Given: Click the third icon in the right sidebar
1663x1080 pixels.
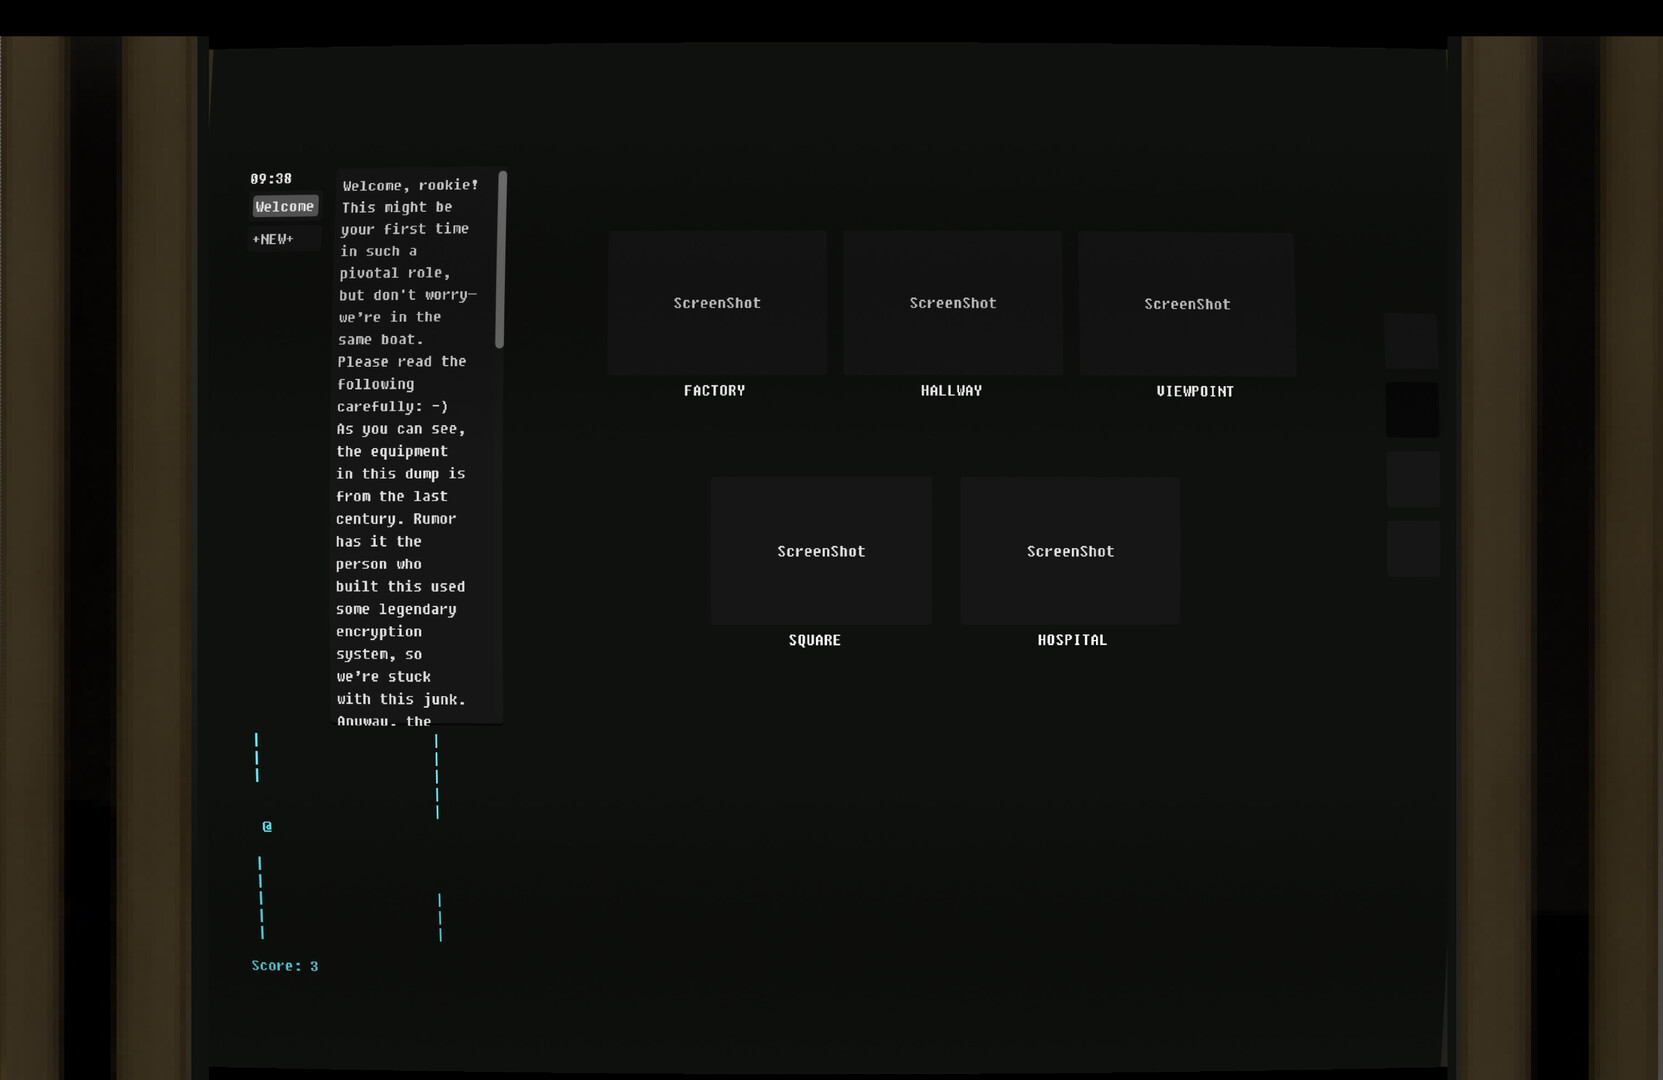Looking at the screenshot, I should 1413,478.
